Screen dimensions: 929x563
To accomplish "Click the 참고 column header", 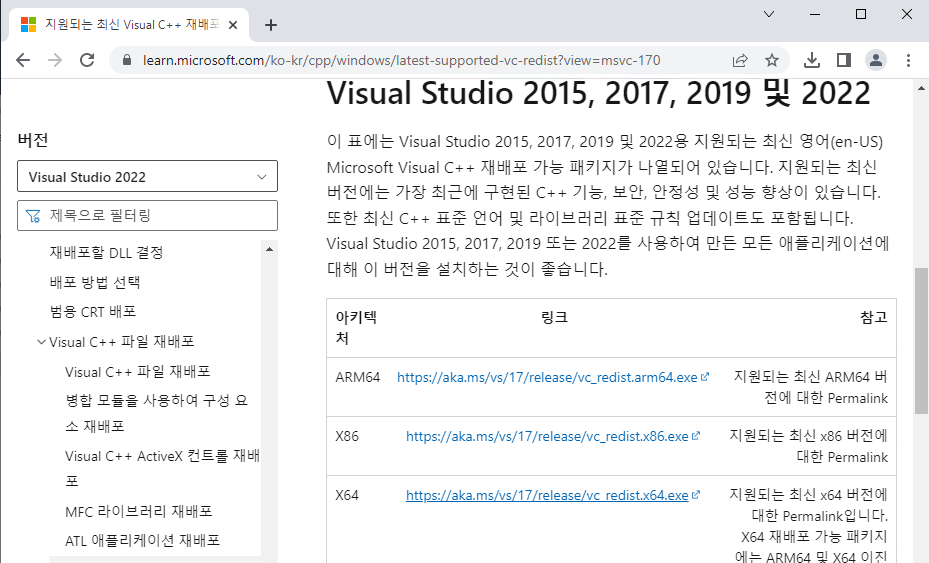I will [x=874, y=318].
